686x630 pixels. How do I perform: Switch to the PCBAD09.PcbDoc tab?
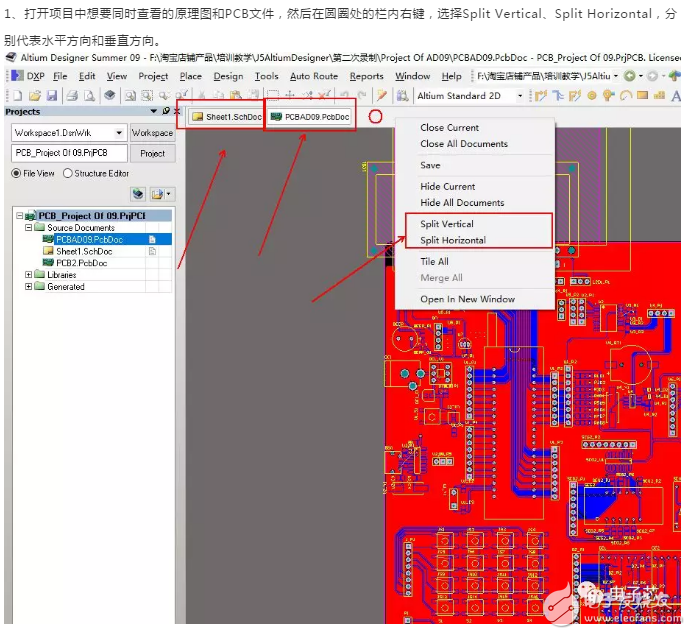pos(309,117)
